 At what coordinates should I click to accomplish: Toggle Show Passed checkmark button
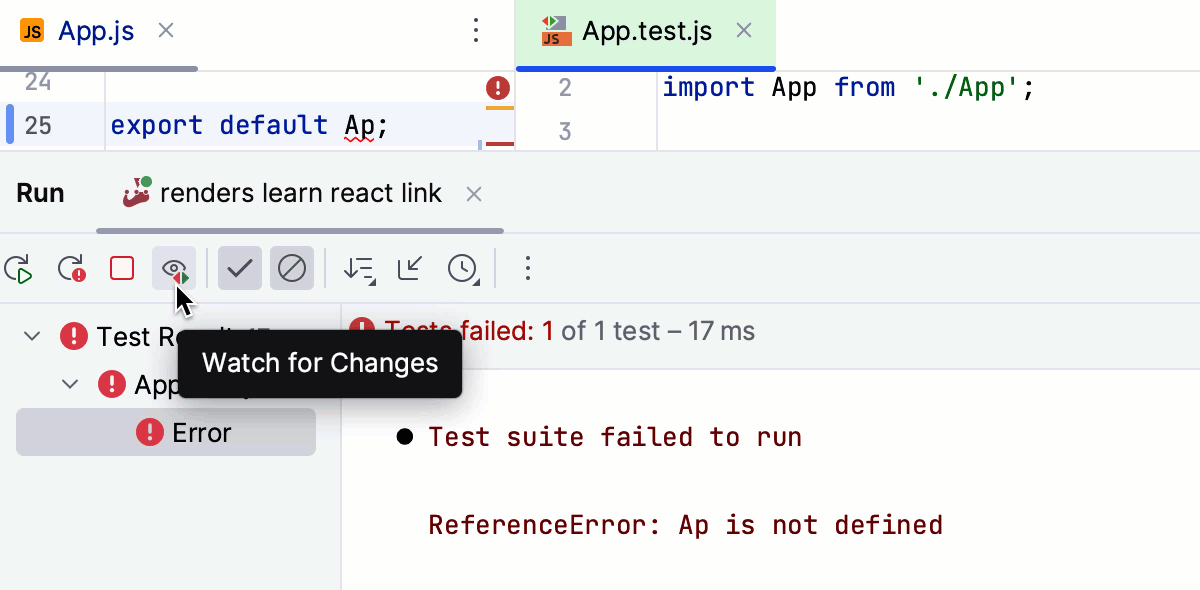240,269
